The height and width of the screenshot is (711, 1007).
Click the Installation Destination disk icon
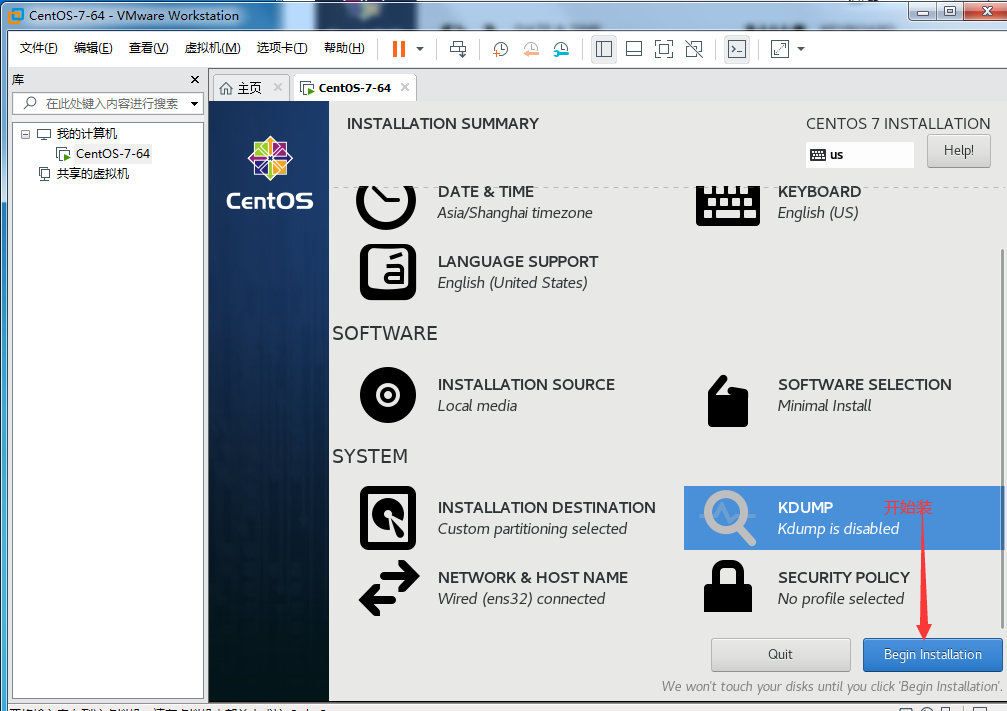(x=388, y=518)
